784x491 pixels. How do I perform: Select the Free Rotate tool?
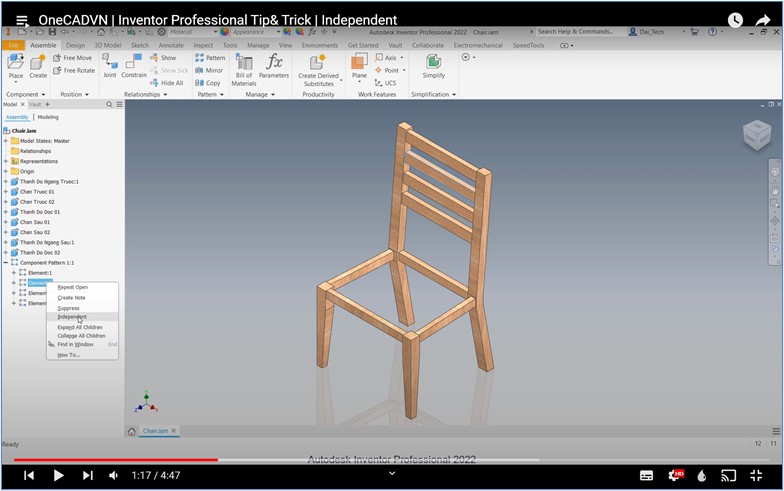(74, 70)
